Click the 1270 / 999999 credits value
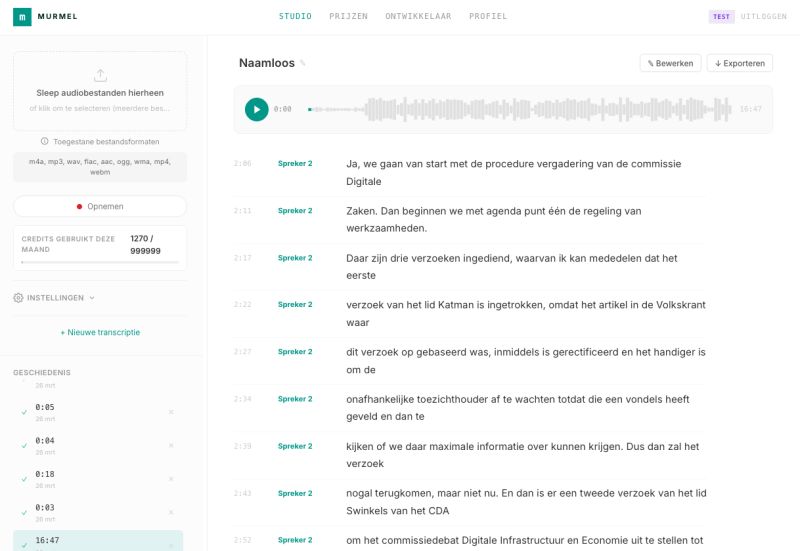Image resolution: width=800 pixels, height=551 pixels. (145, 245)
